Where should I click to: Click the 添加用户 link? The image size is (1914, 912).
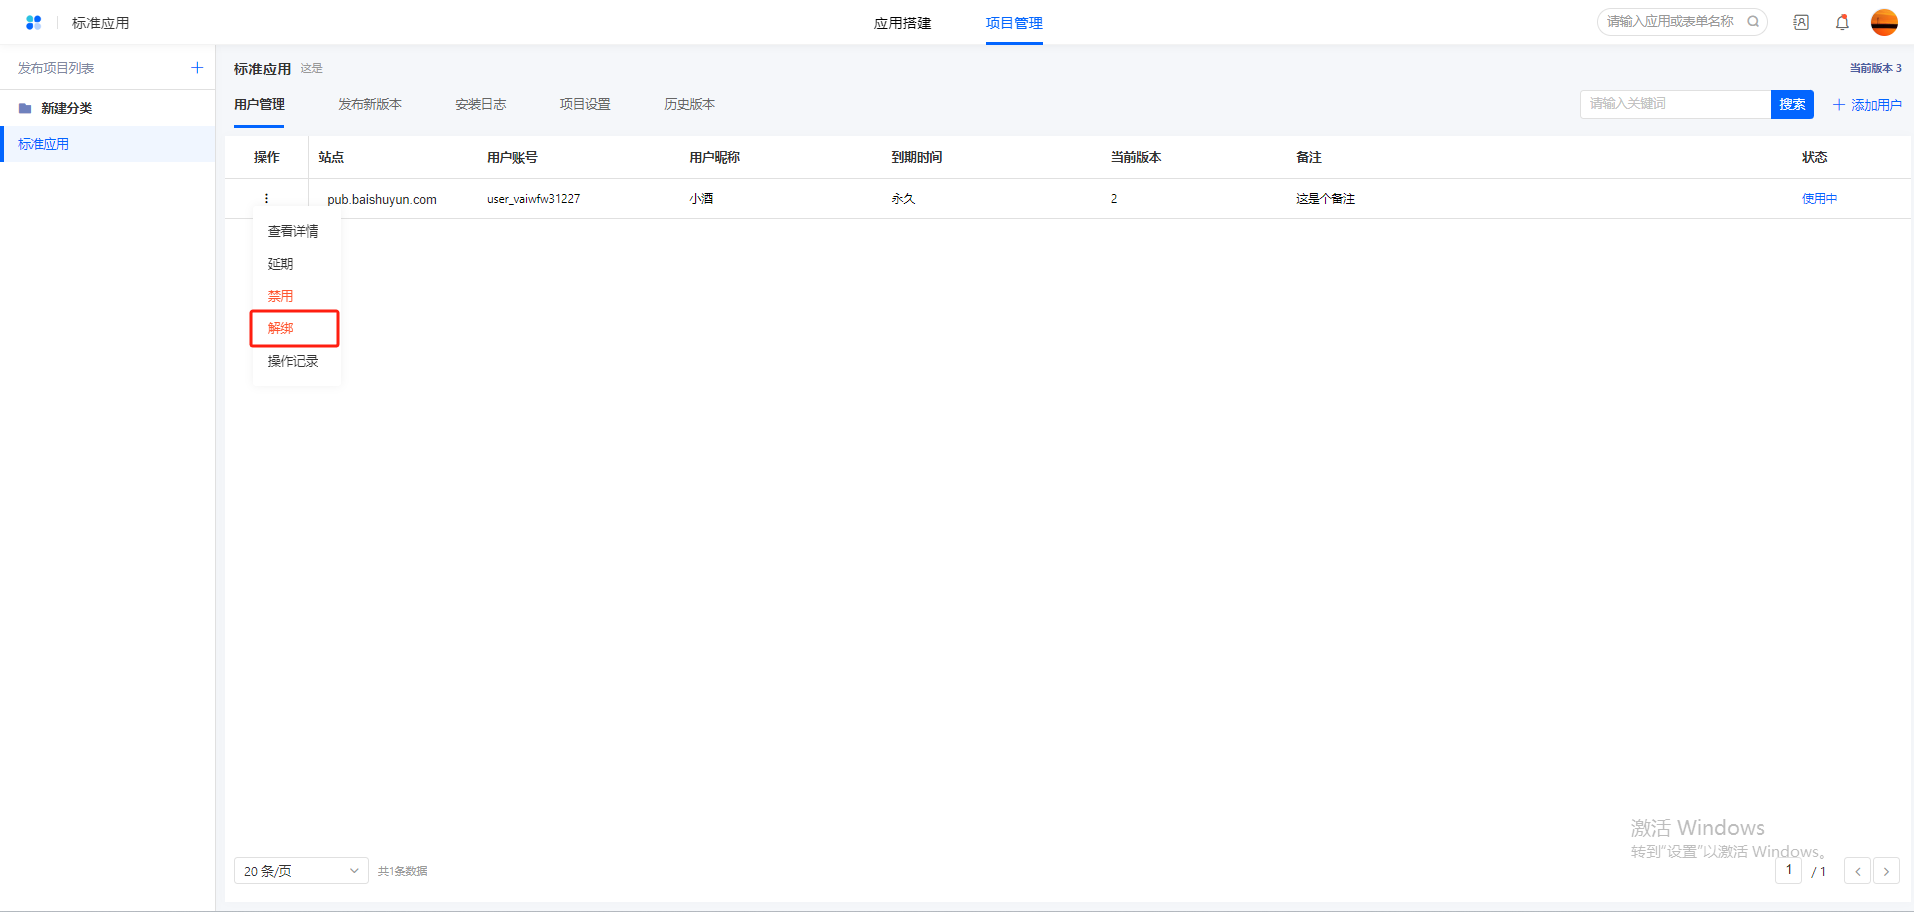(1867, 105)
